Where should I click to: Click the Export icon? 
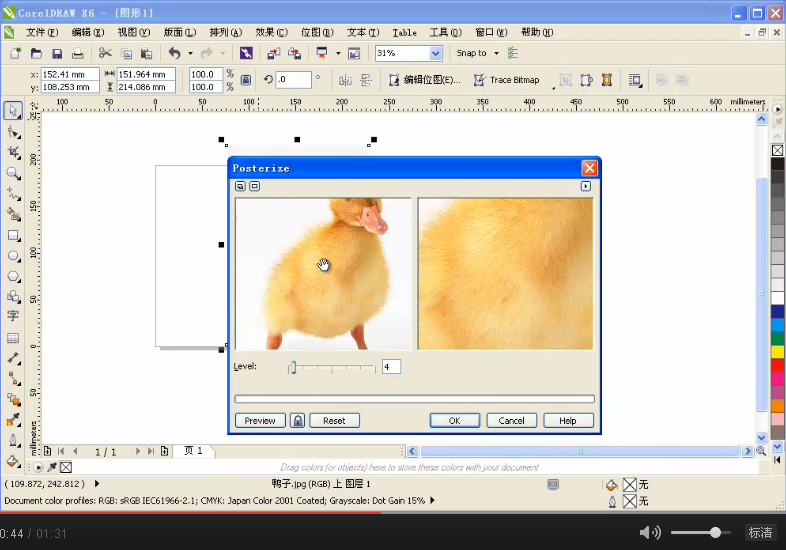[x=295, y=53]
